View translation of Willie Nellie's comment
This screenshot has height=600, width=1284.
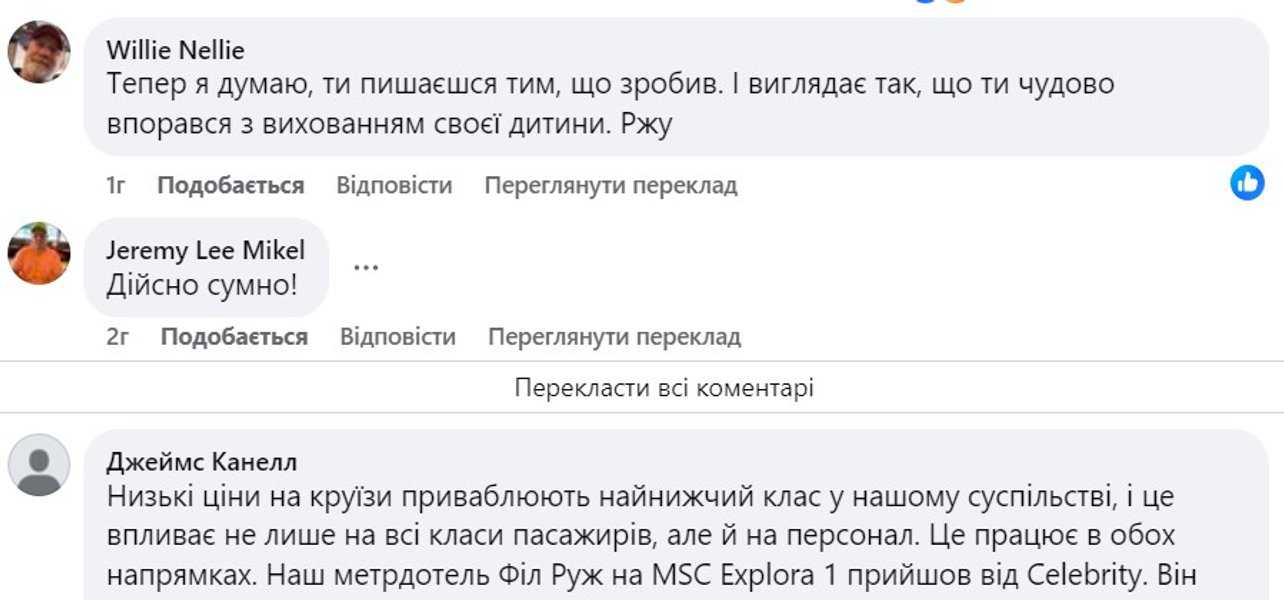611,185
